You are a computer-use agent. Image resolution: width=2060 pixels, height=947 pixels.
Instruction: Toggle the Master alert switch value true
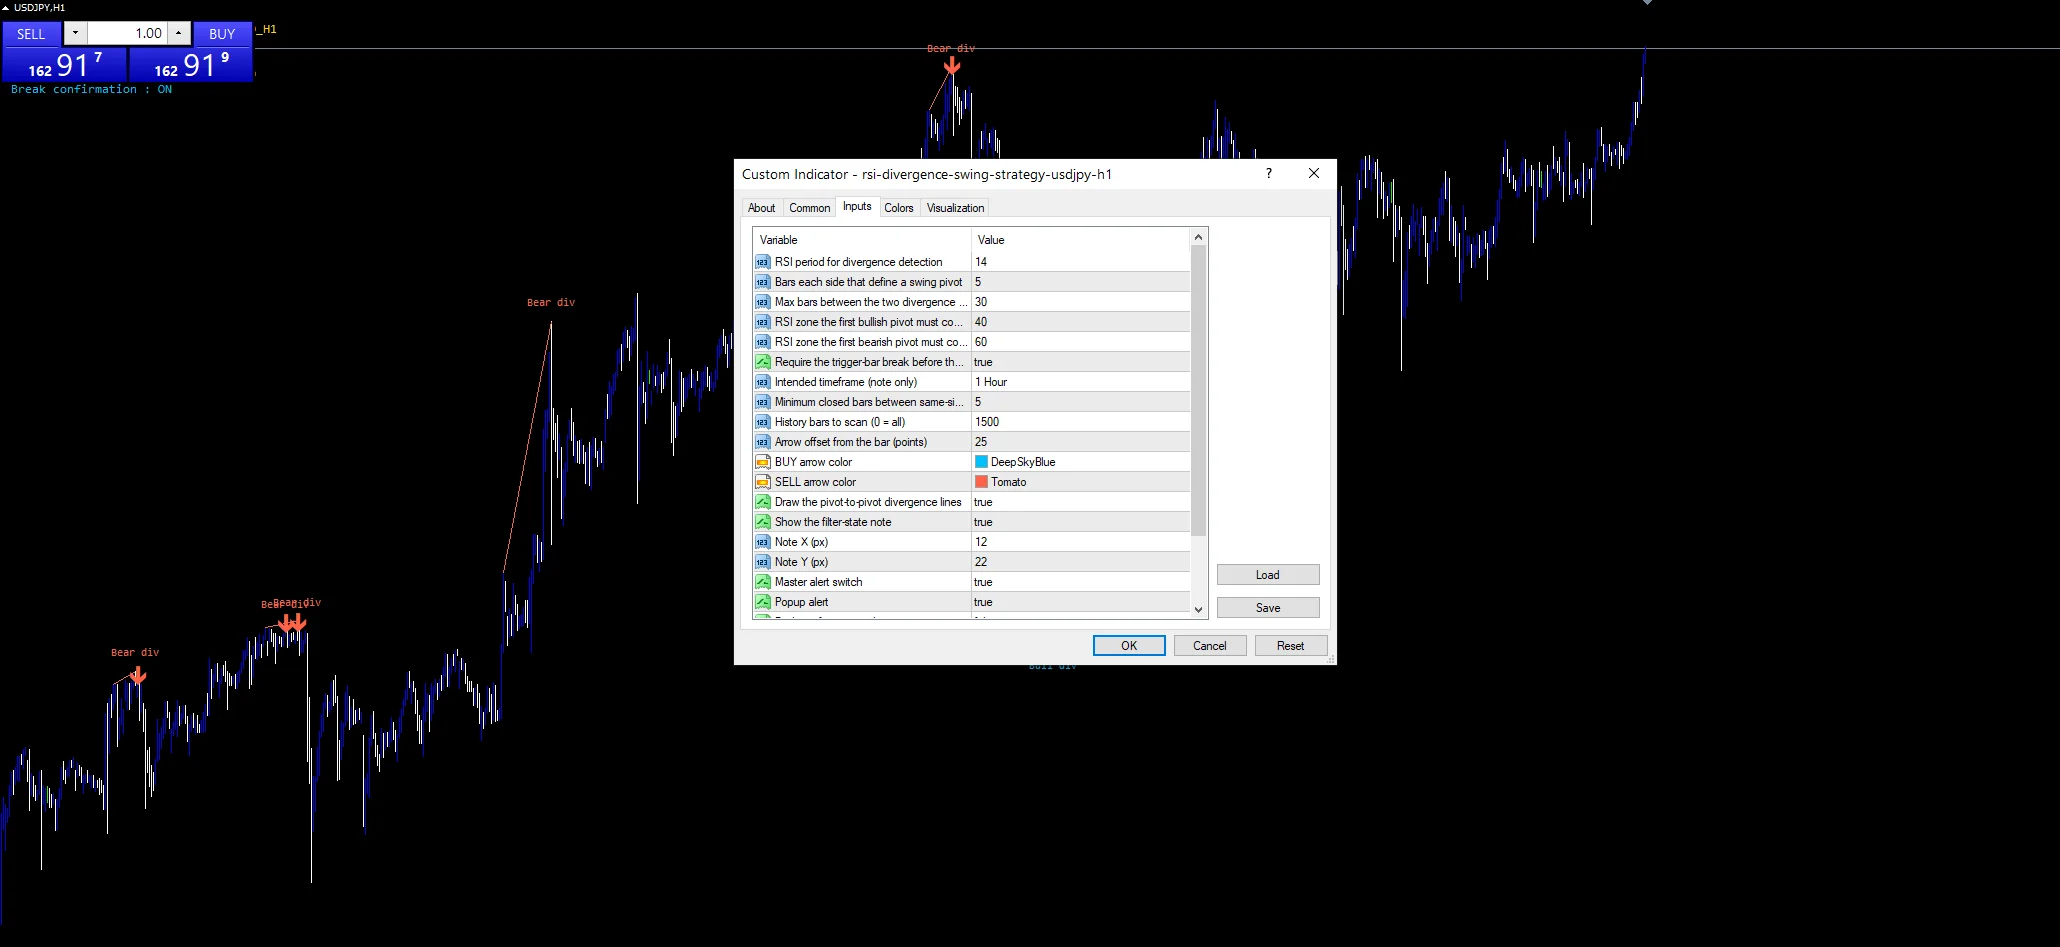(x=1080, y=582)
